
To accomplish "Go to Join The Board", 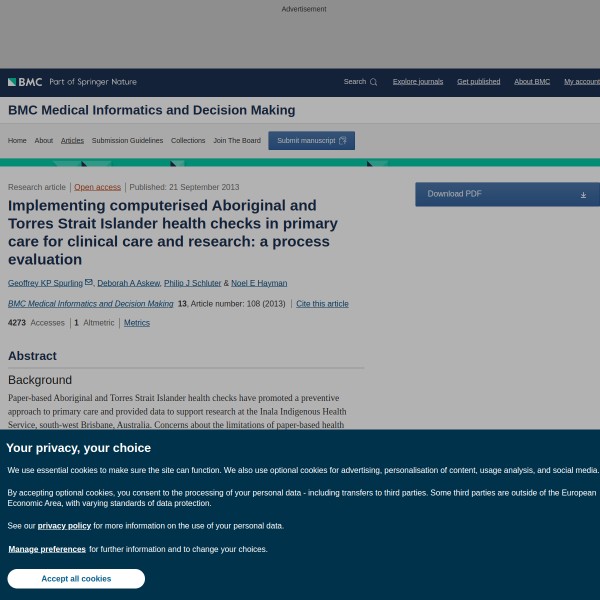I will pos(237,141).
